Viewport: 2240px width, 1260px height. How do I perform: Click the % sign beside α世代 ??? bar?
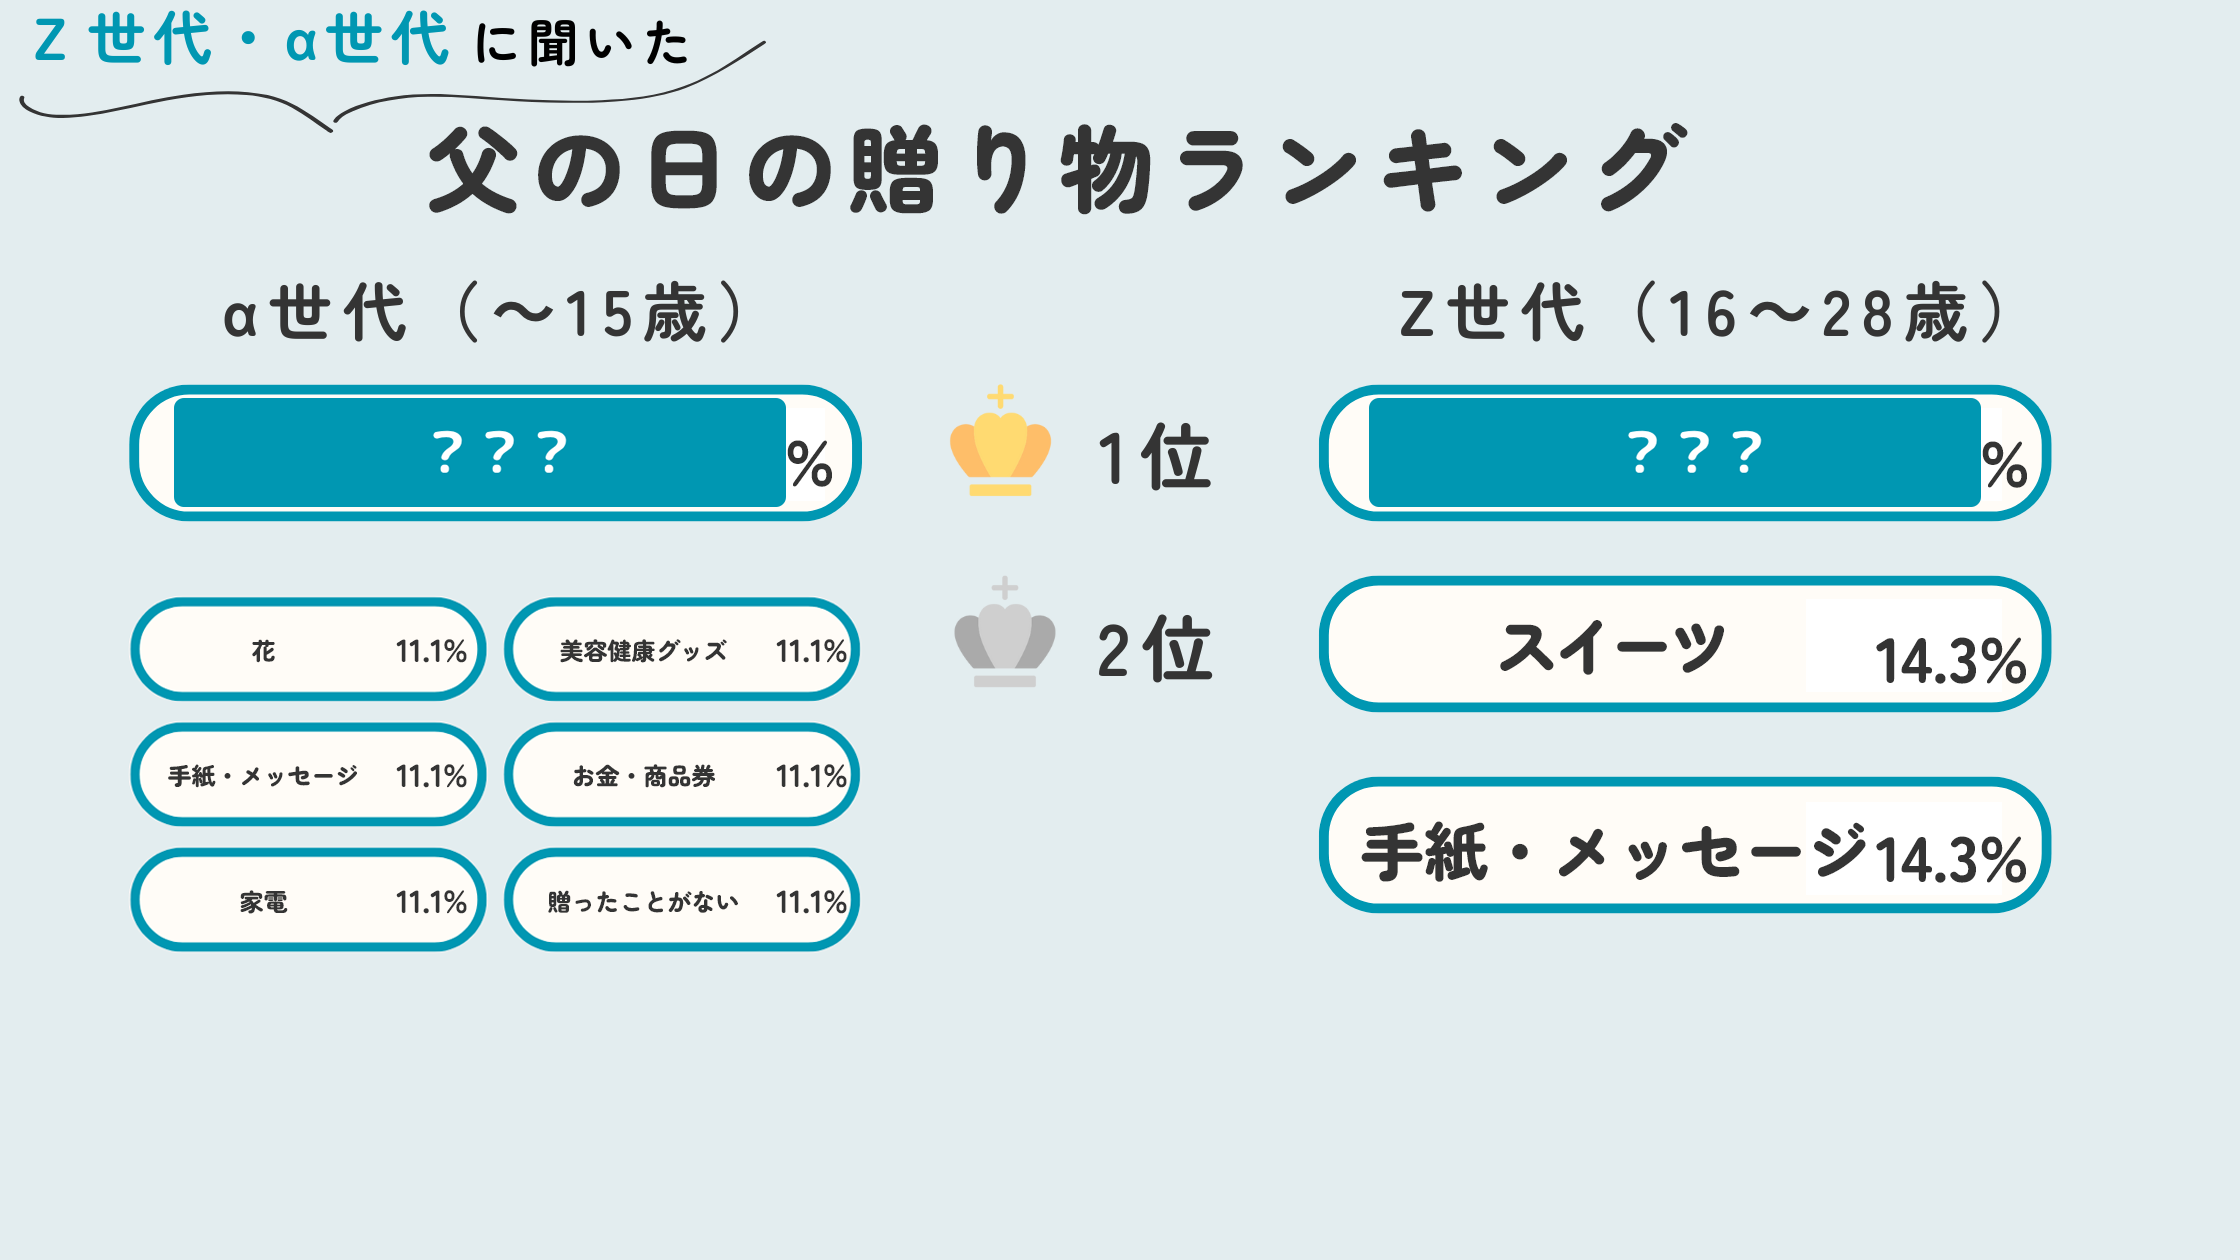[x=810, y=464]
